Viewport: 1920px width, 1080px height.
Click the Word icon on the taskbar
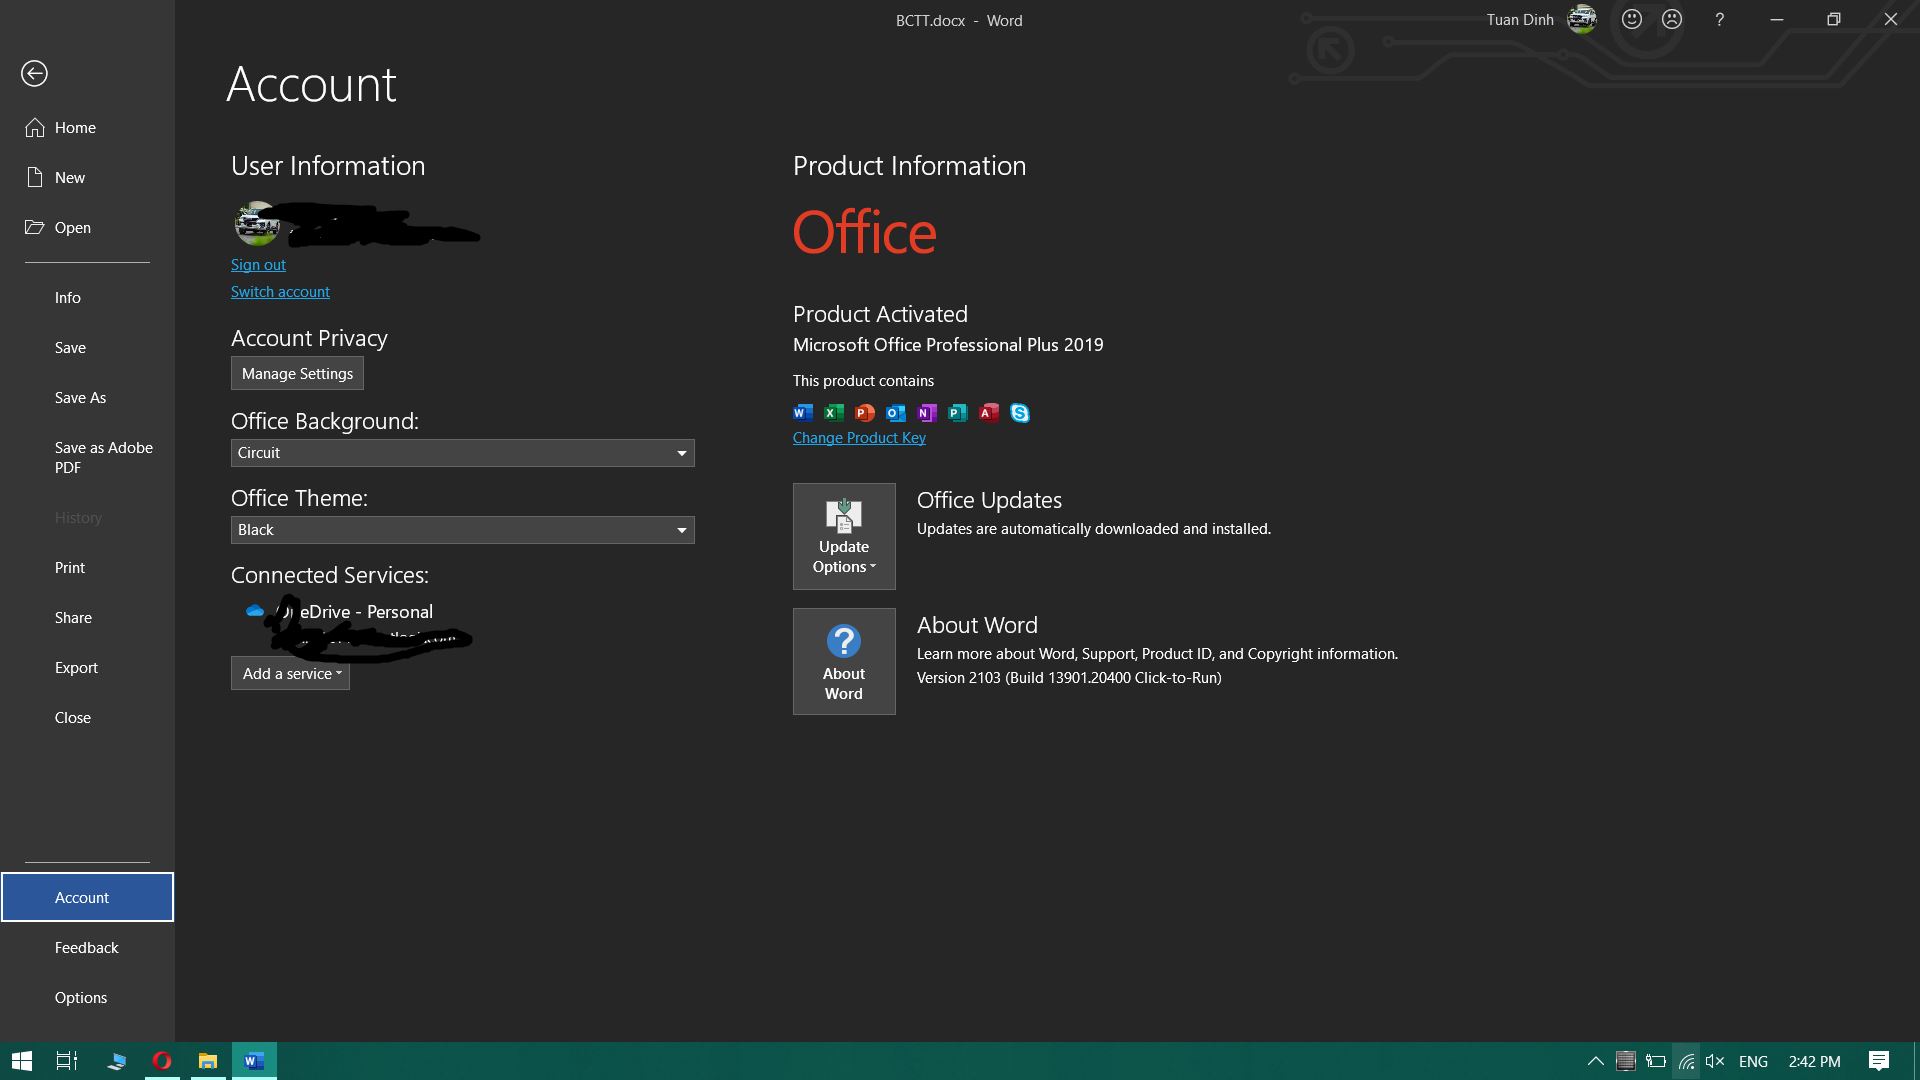click(x=253, y=1061)
